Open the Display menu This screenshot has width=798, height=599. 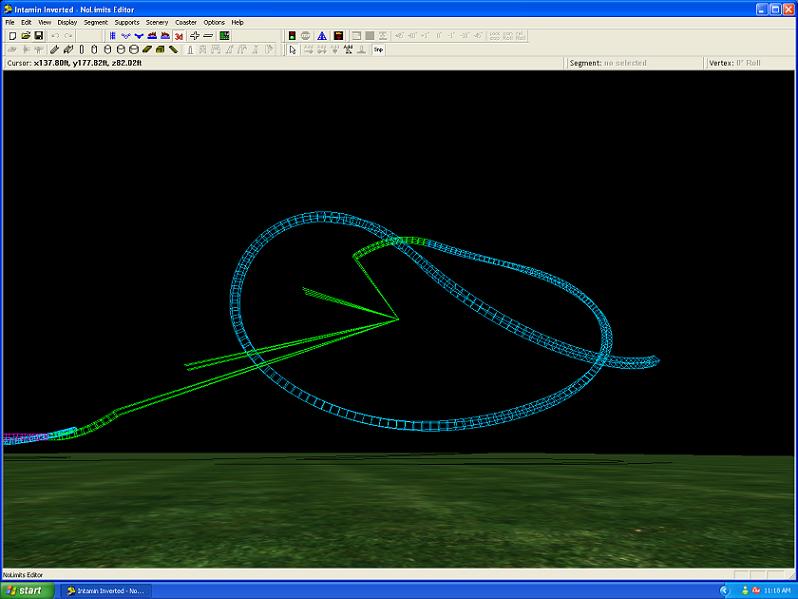pos(67,22)
